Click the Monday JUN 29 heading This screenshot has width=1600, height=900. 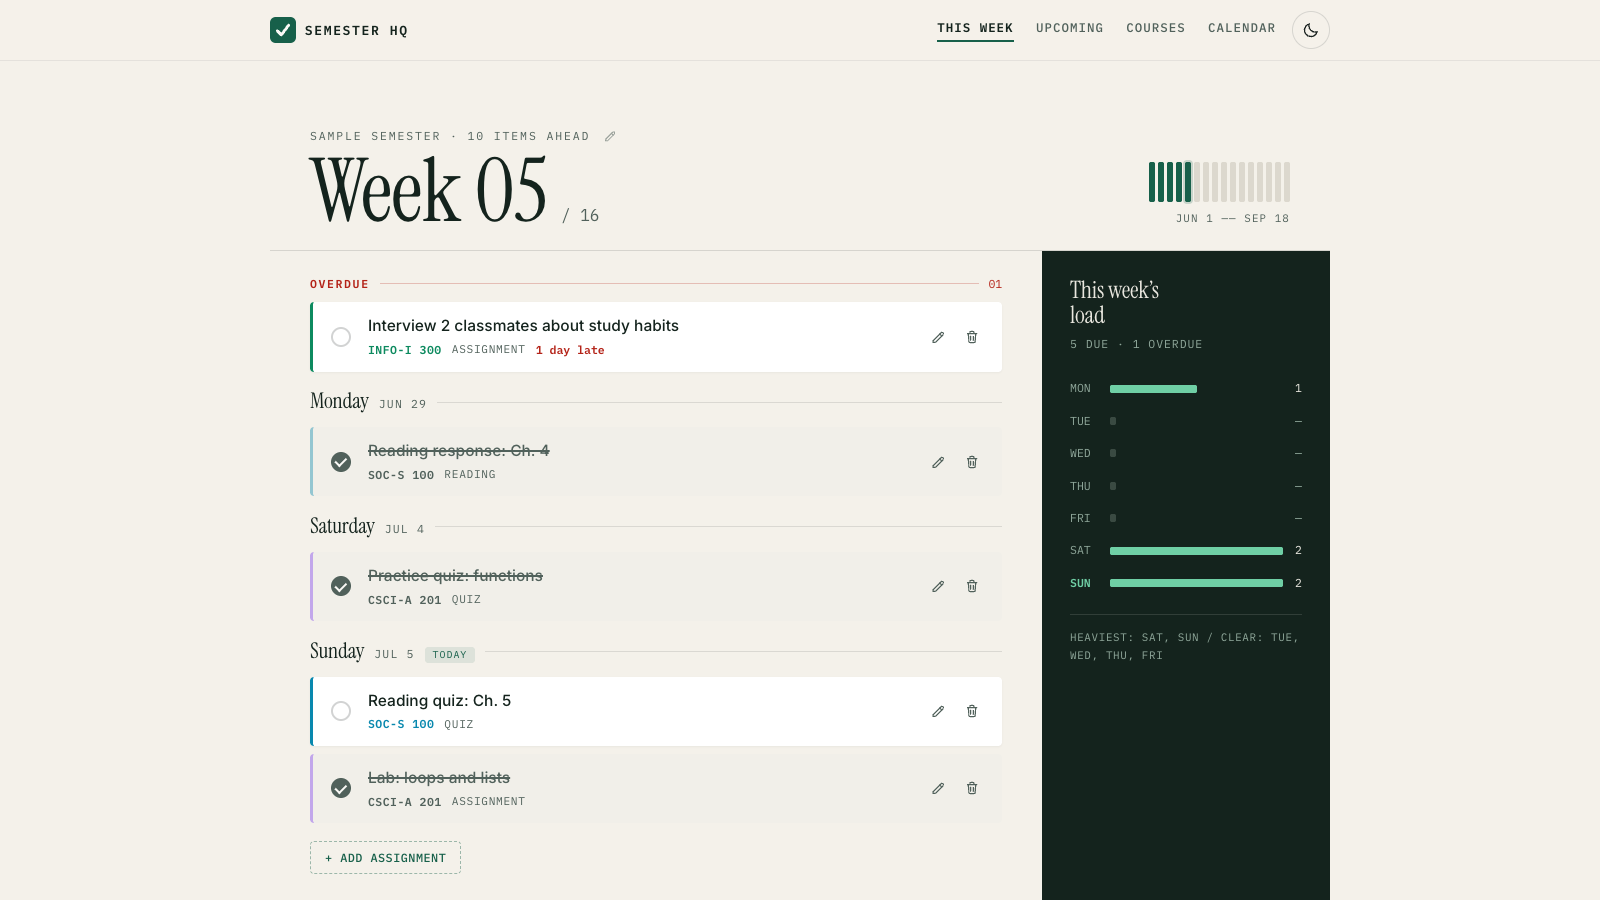368,401
